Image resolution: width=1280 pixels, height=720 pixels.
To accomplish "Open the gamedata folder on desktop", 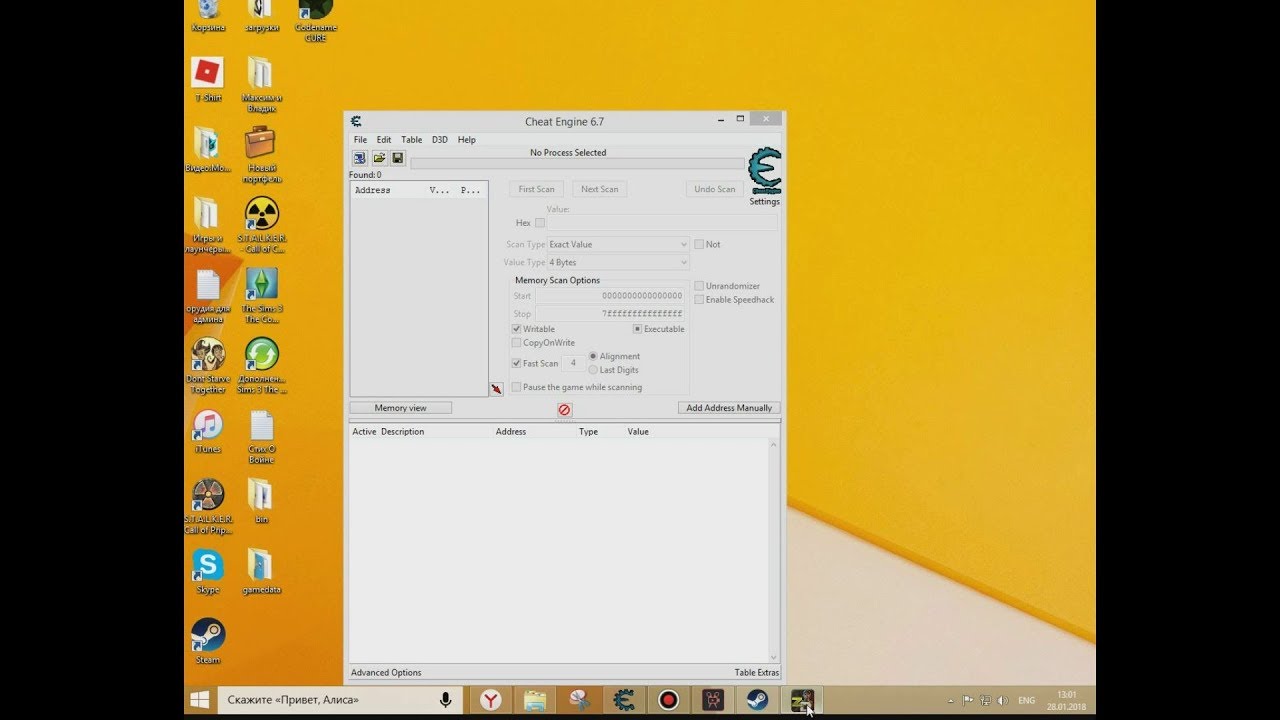I will tap(261, 572).
